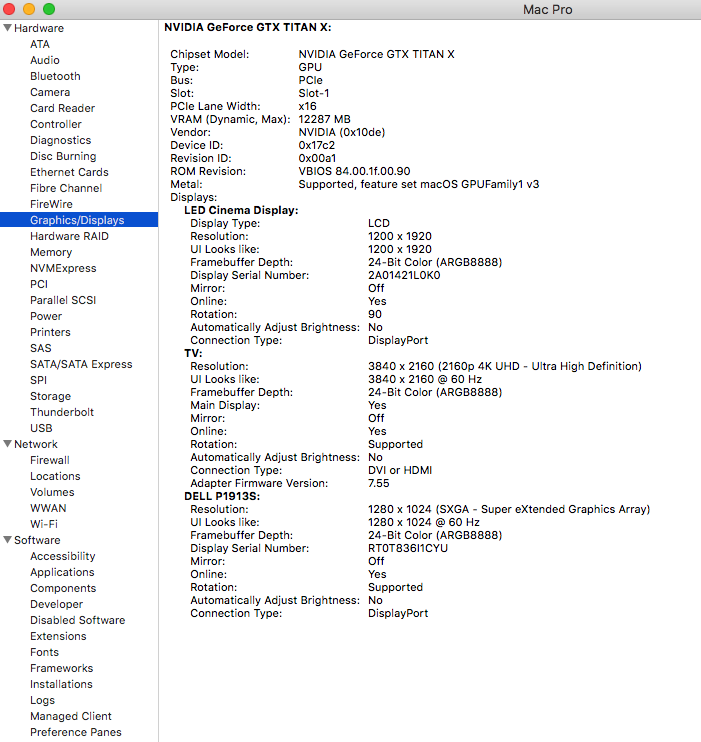701x742 pixels.
Task: Select Fonts in the sidebar
Action: 44,652
